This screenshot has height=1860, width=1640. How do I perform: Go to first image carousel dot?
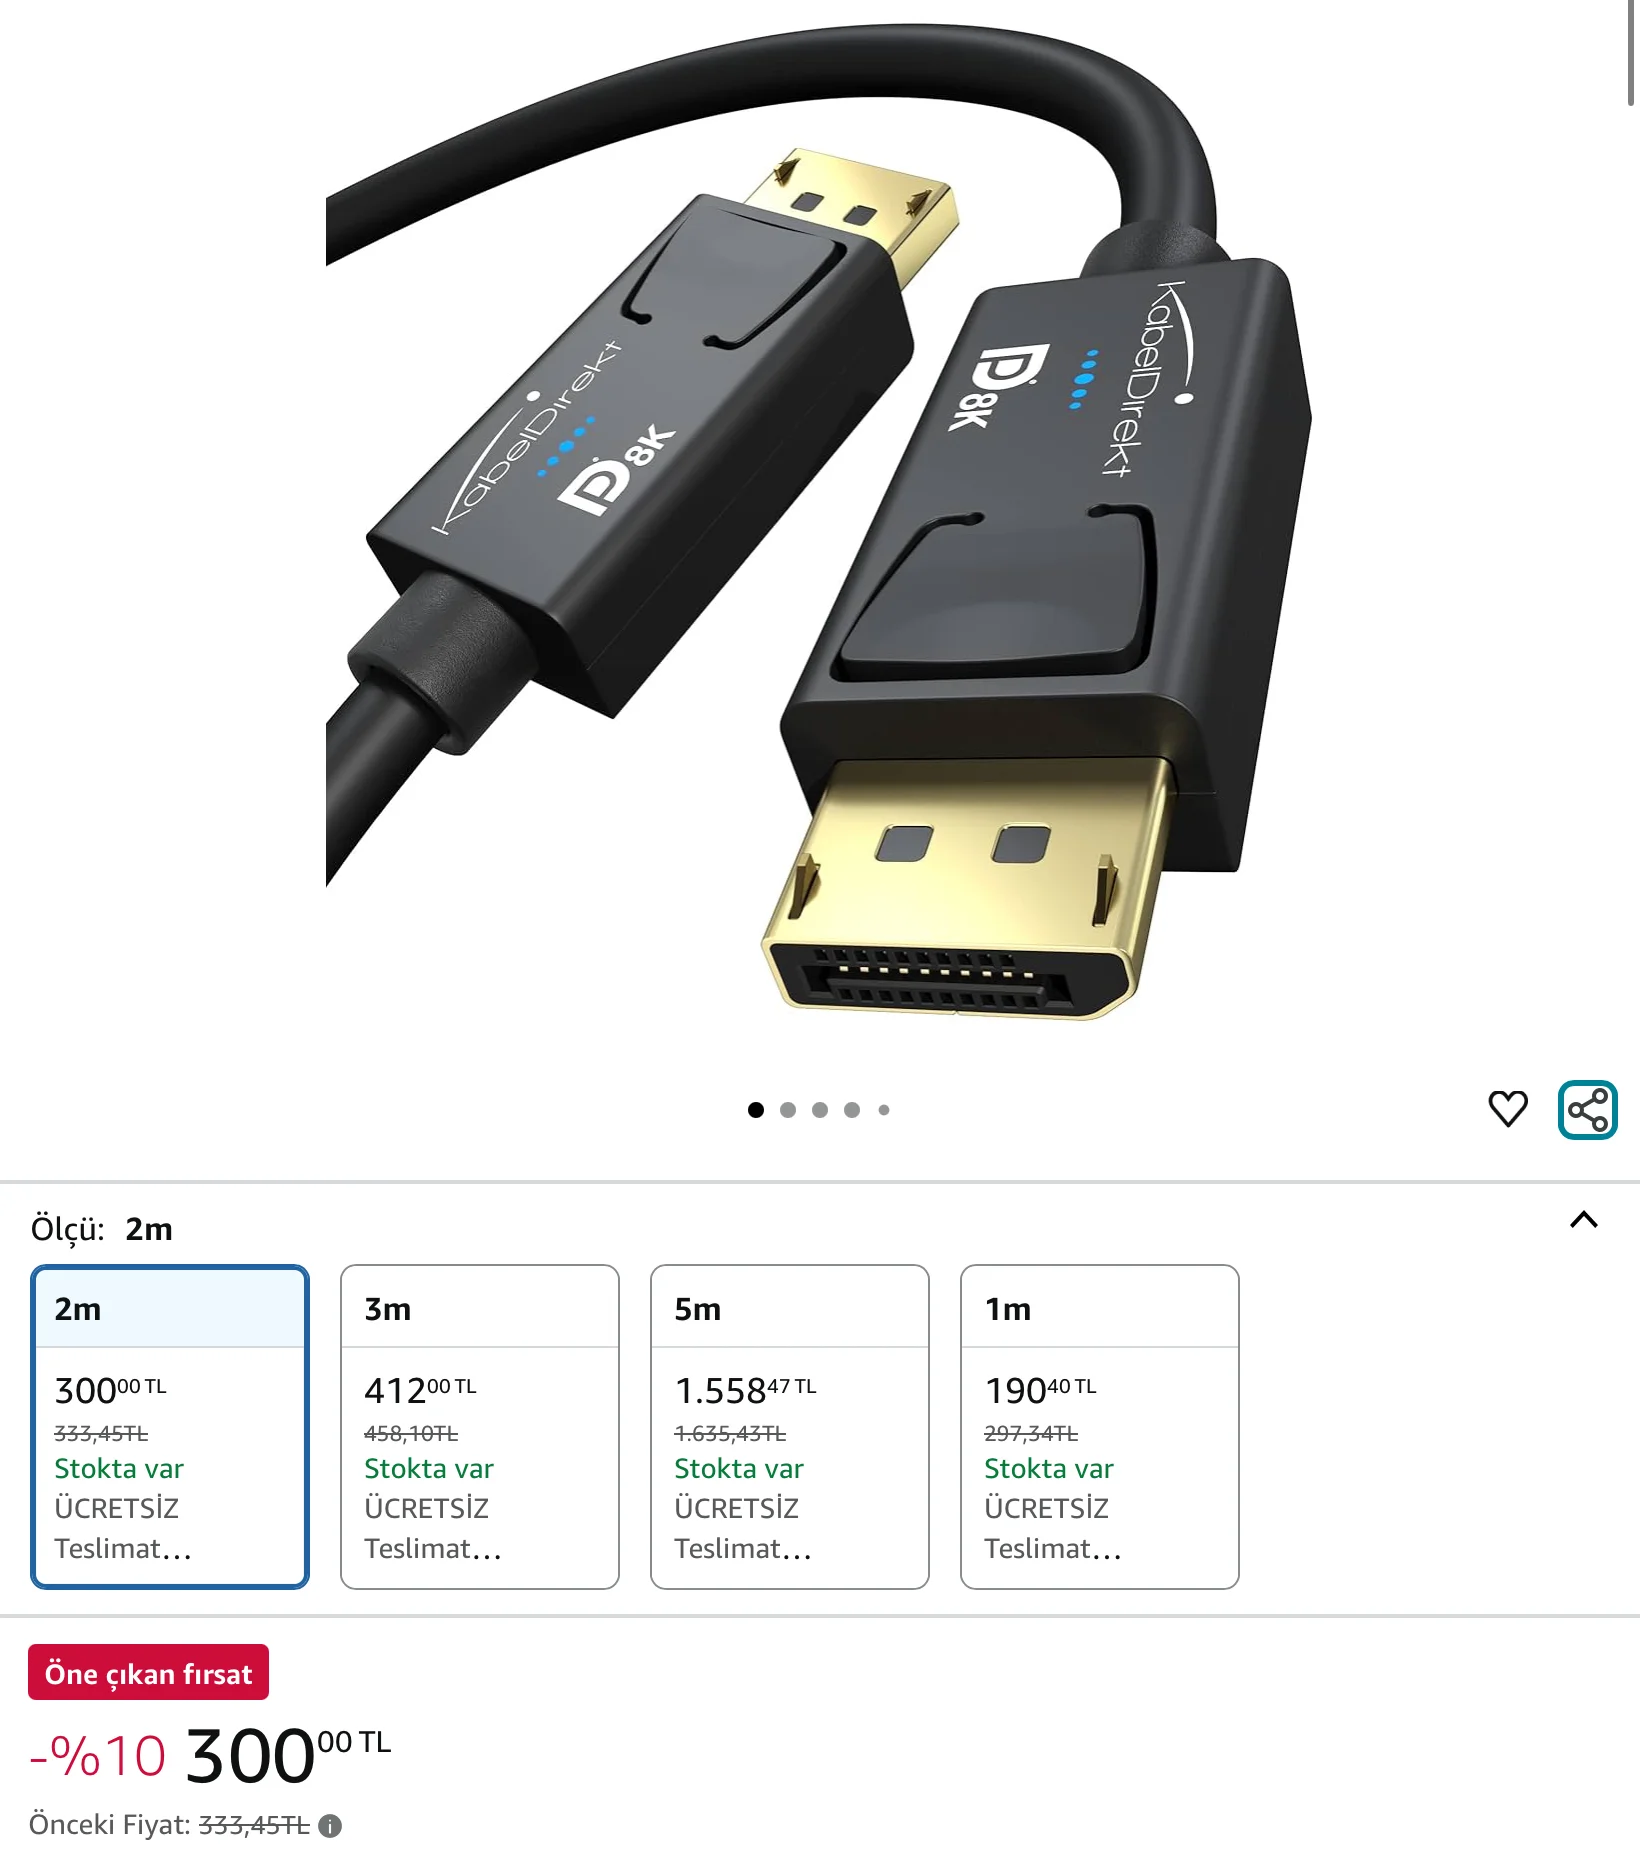point(756,1110)
